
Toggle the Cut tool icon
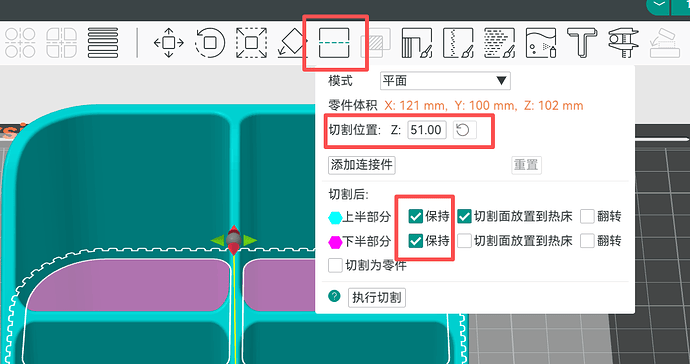click(x=334, y=43)
